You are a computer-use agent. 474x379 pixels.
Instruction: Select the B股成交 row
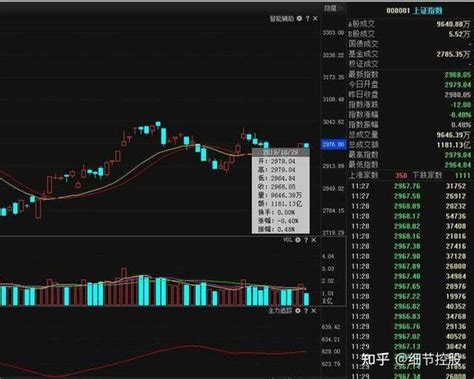[410, 34]
